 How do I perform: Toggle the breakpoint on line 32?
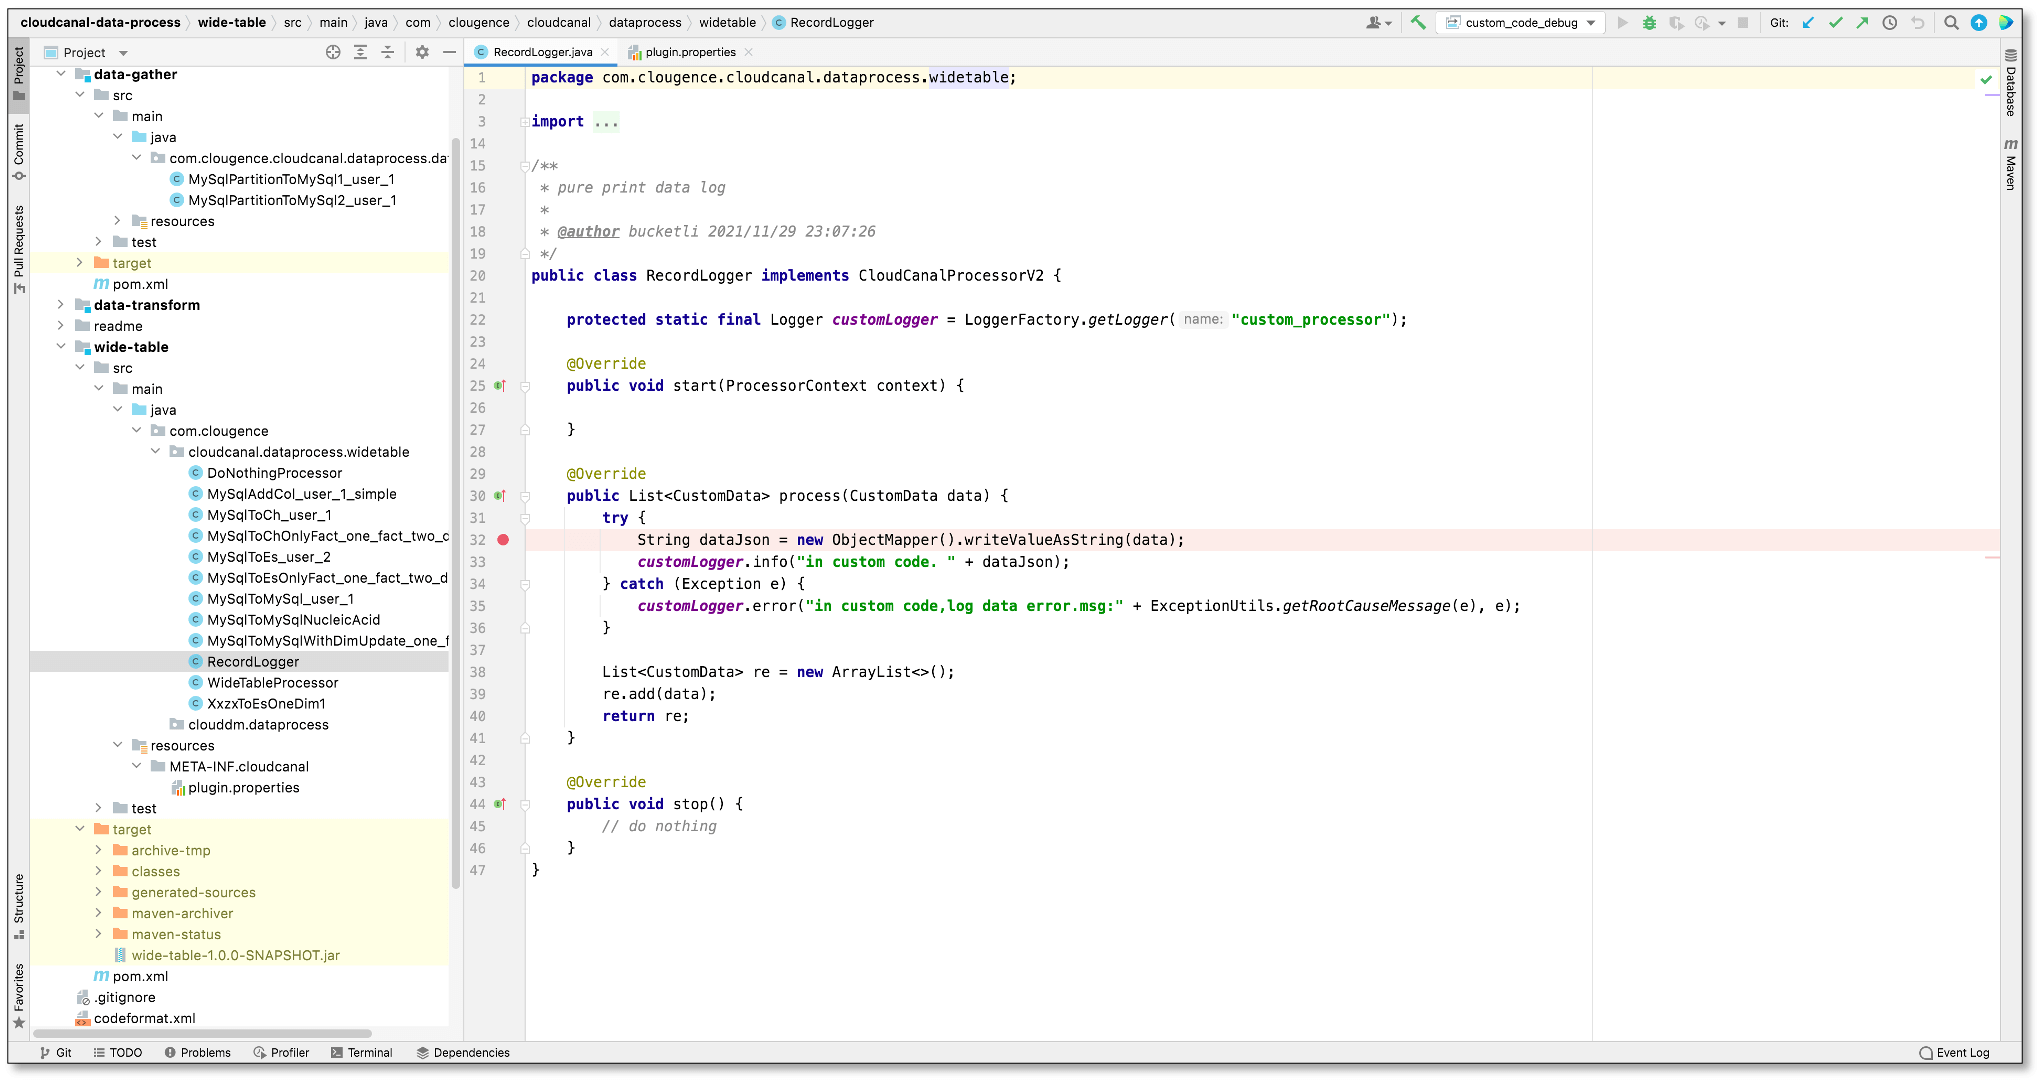tap(504, 539)
